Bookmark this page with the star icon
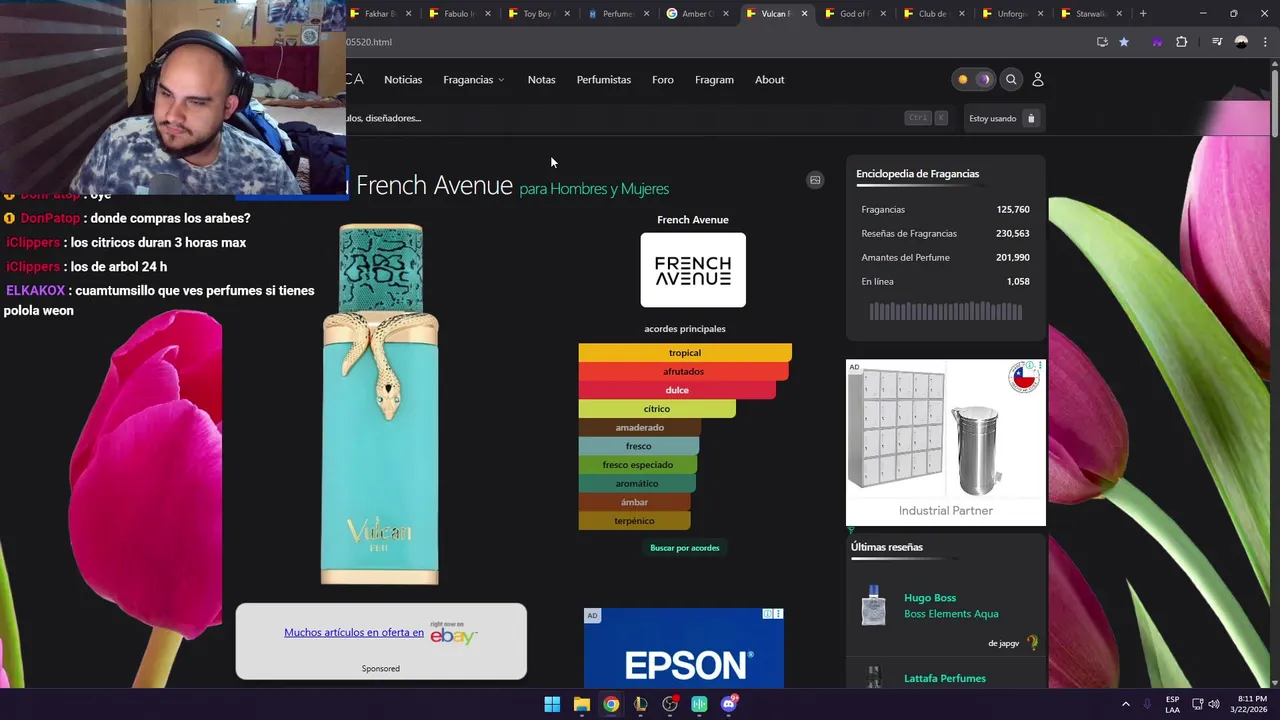This screenshot has width=1280, height=720. 1124,42
